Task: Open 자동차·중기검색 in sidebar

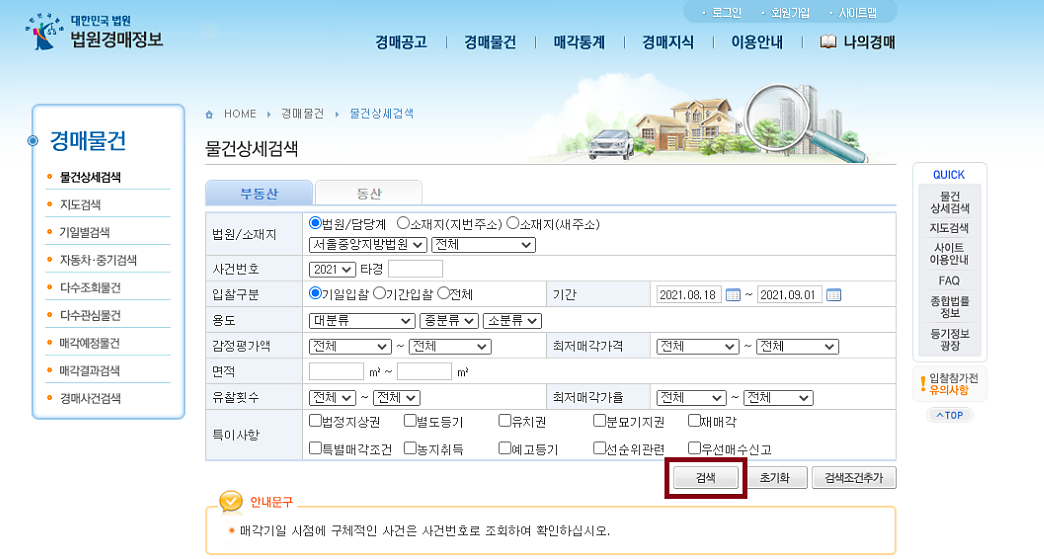Action: point(98,260)
